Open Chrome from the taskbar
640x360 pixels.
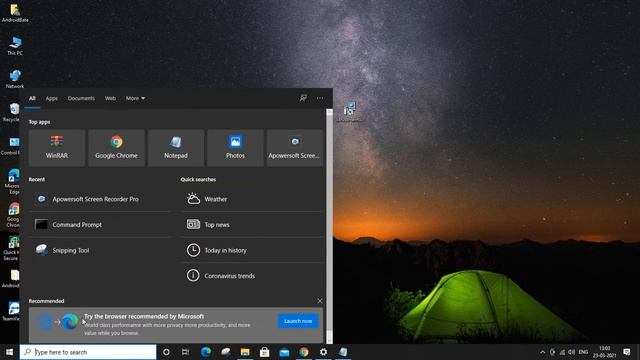(x=304, y=352)
